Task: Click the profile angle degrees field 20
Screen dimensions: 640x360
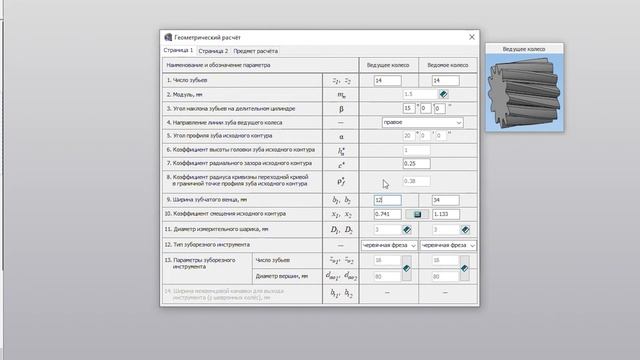Action: point(409,136)
